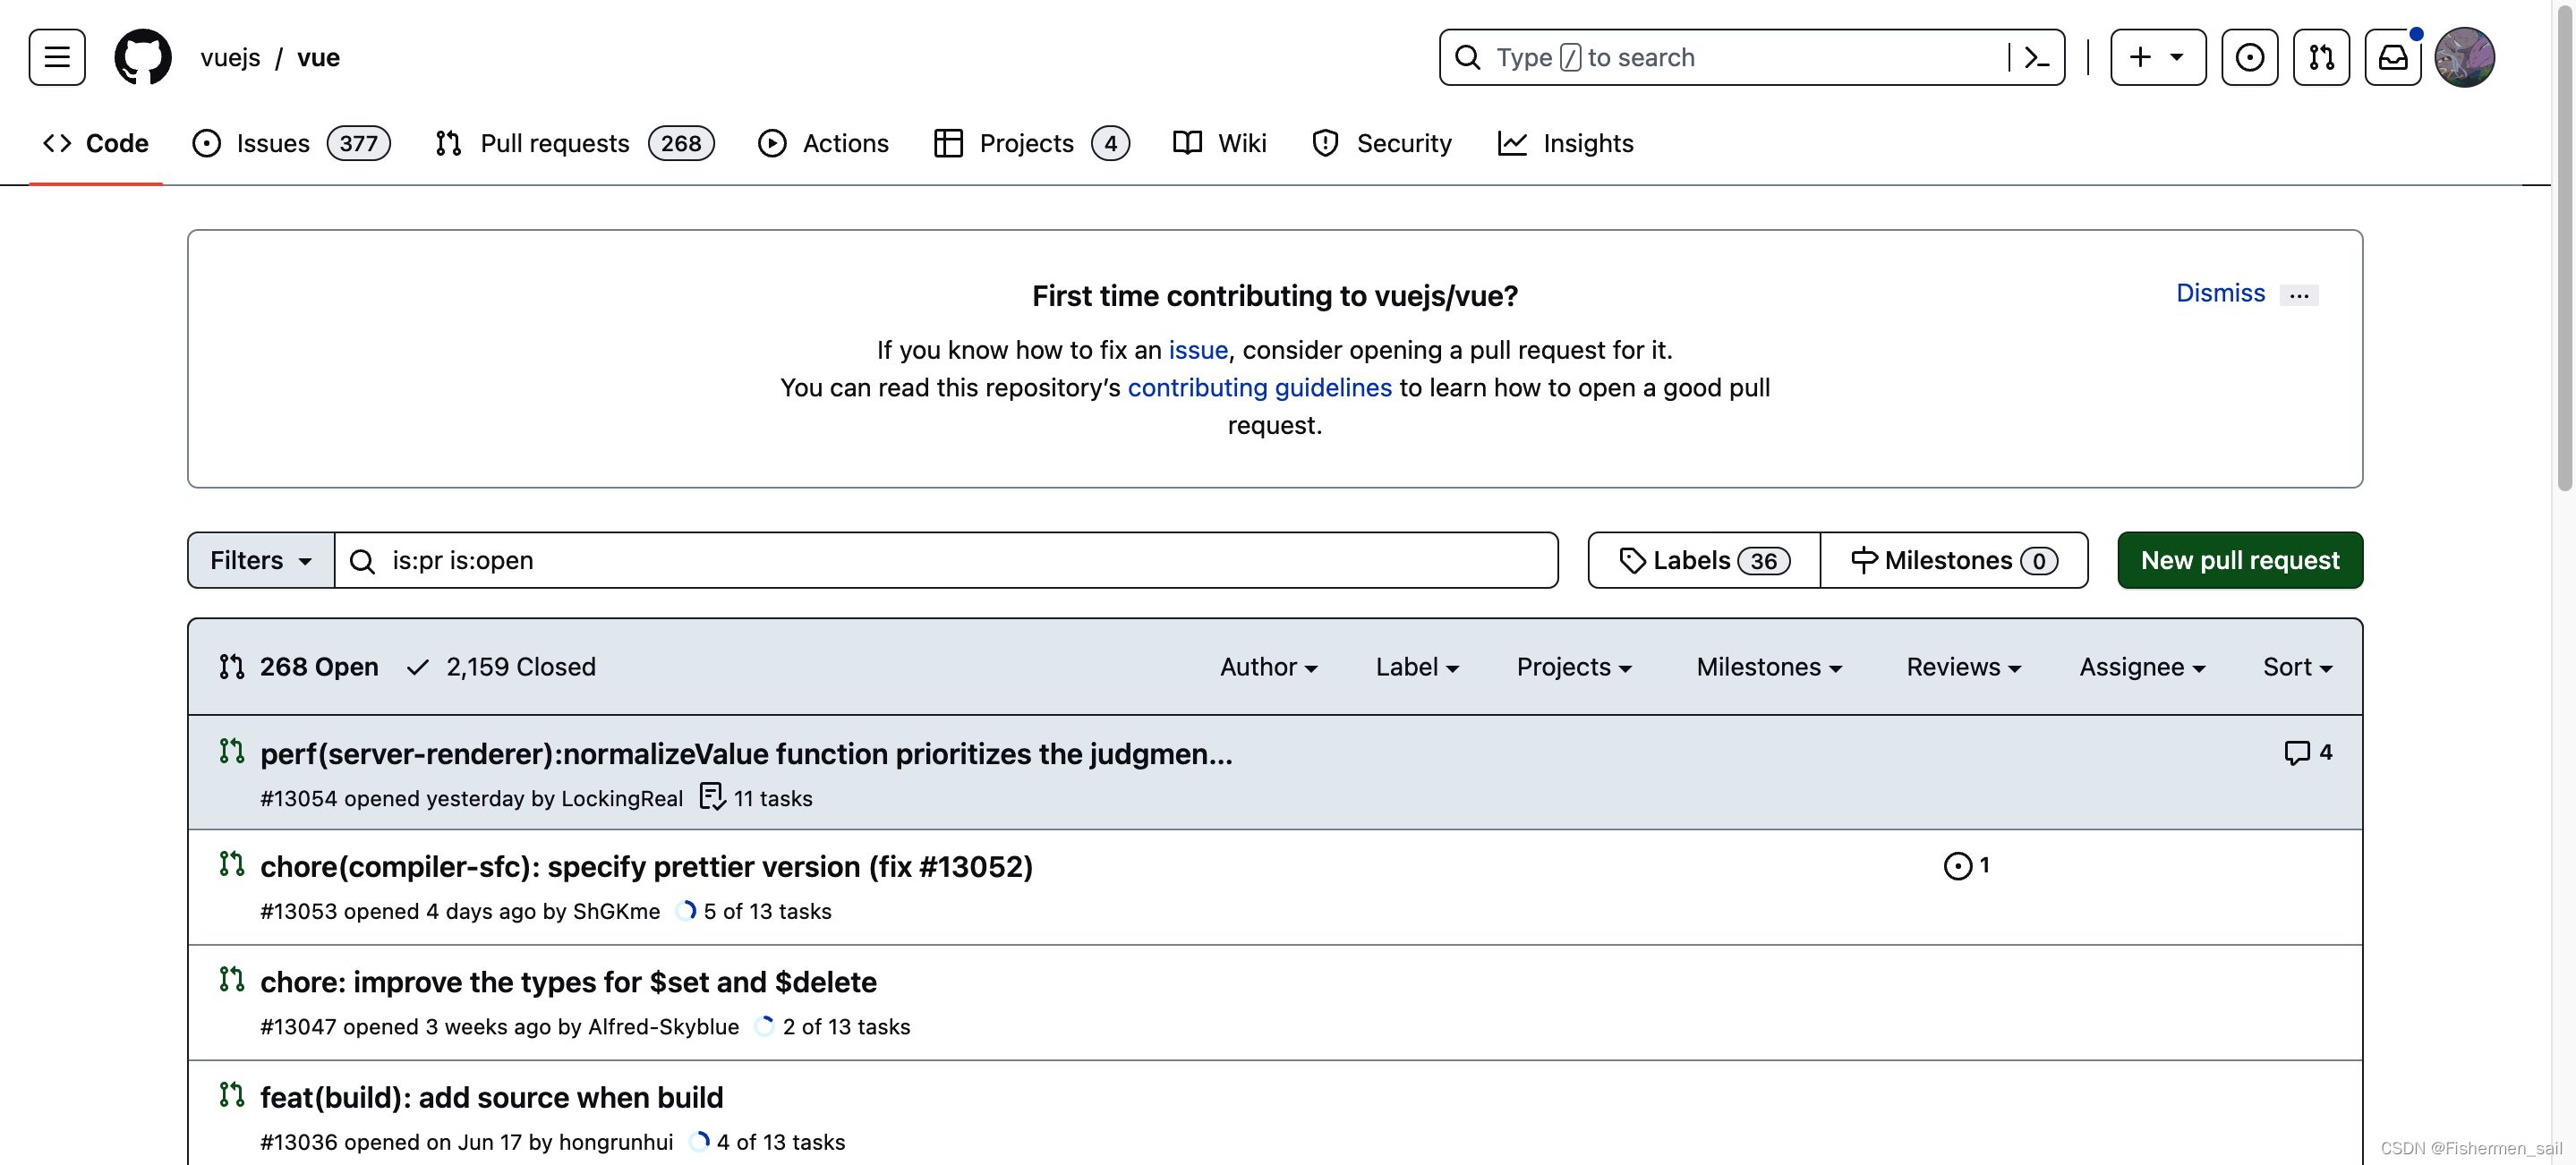Image resolution: width=2576 pixels, height=1165 pixels.
Task: Open PR chore(compiler-sfc): specify prettier version
Action: point(646,867)
